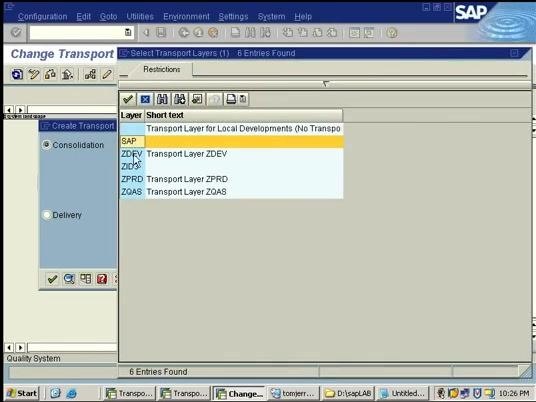Click the Create New Session icon

[x=354, y=33]
